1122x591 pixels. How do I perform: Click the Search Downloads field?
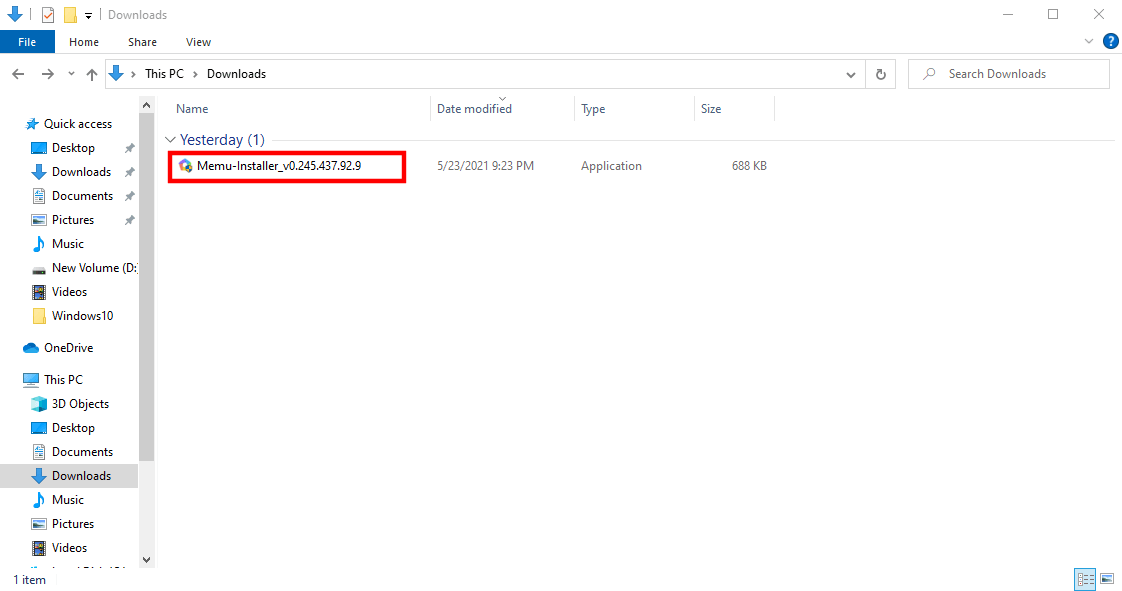[x=1008, y=74]
